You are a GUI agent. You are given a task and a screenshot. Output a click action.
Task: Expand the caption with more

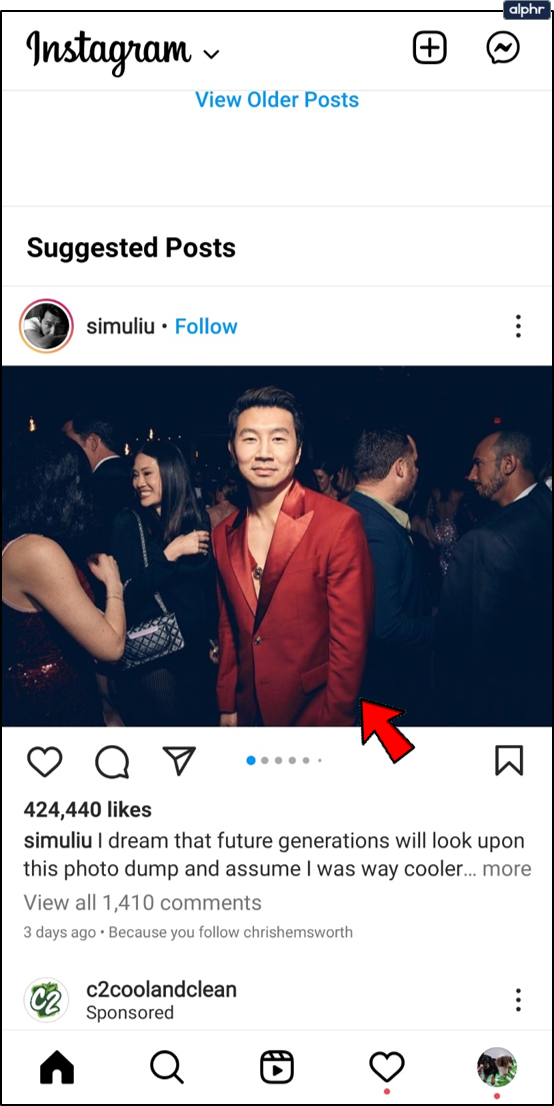[x=507, y=868]
